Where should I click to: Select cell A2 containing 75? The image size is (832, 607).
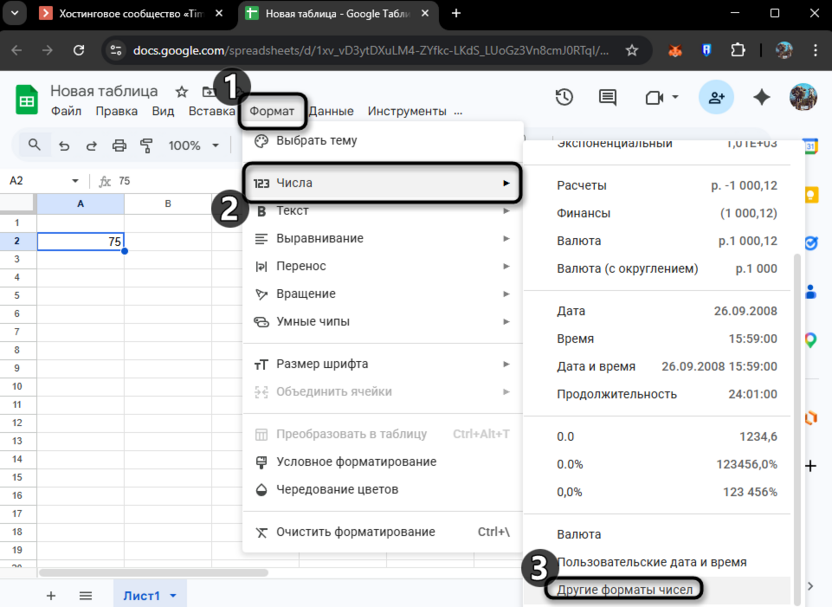(81, 241)
